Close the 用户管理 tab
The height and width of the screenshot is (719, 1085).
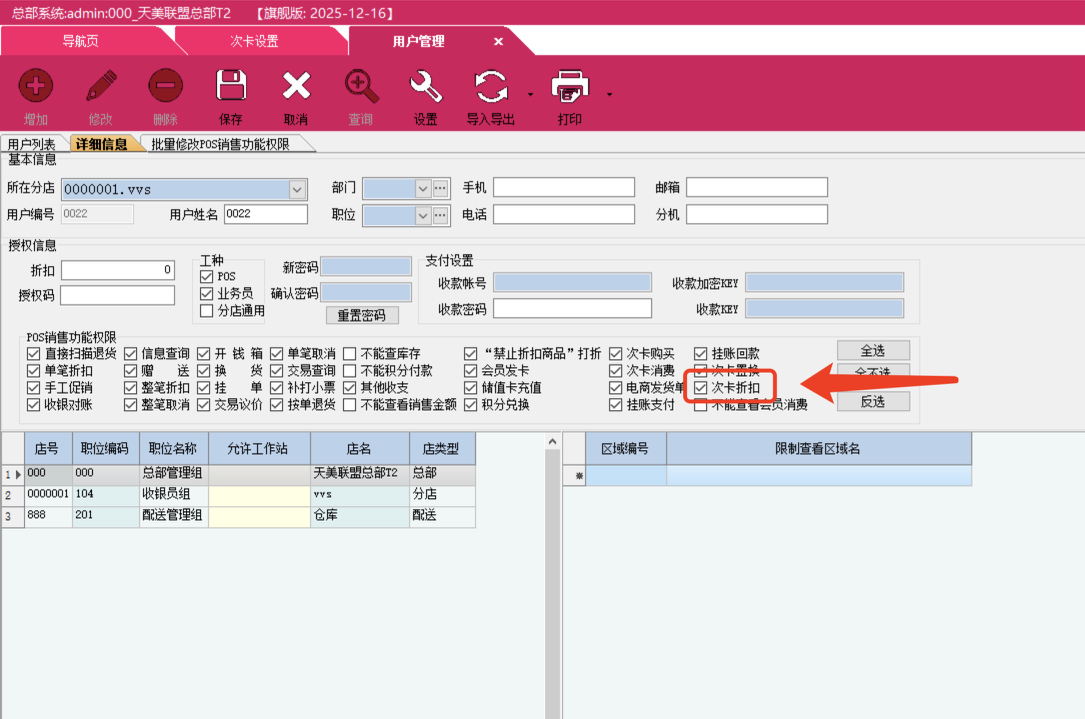coord(499,42)
